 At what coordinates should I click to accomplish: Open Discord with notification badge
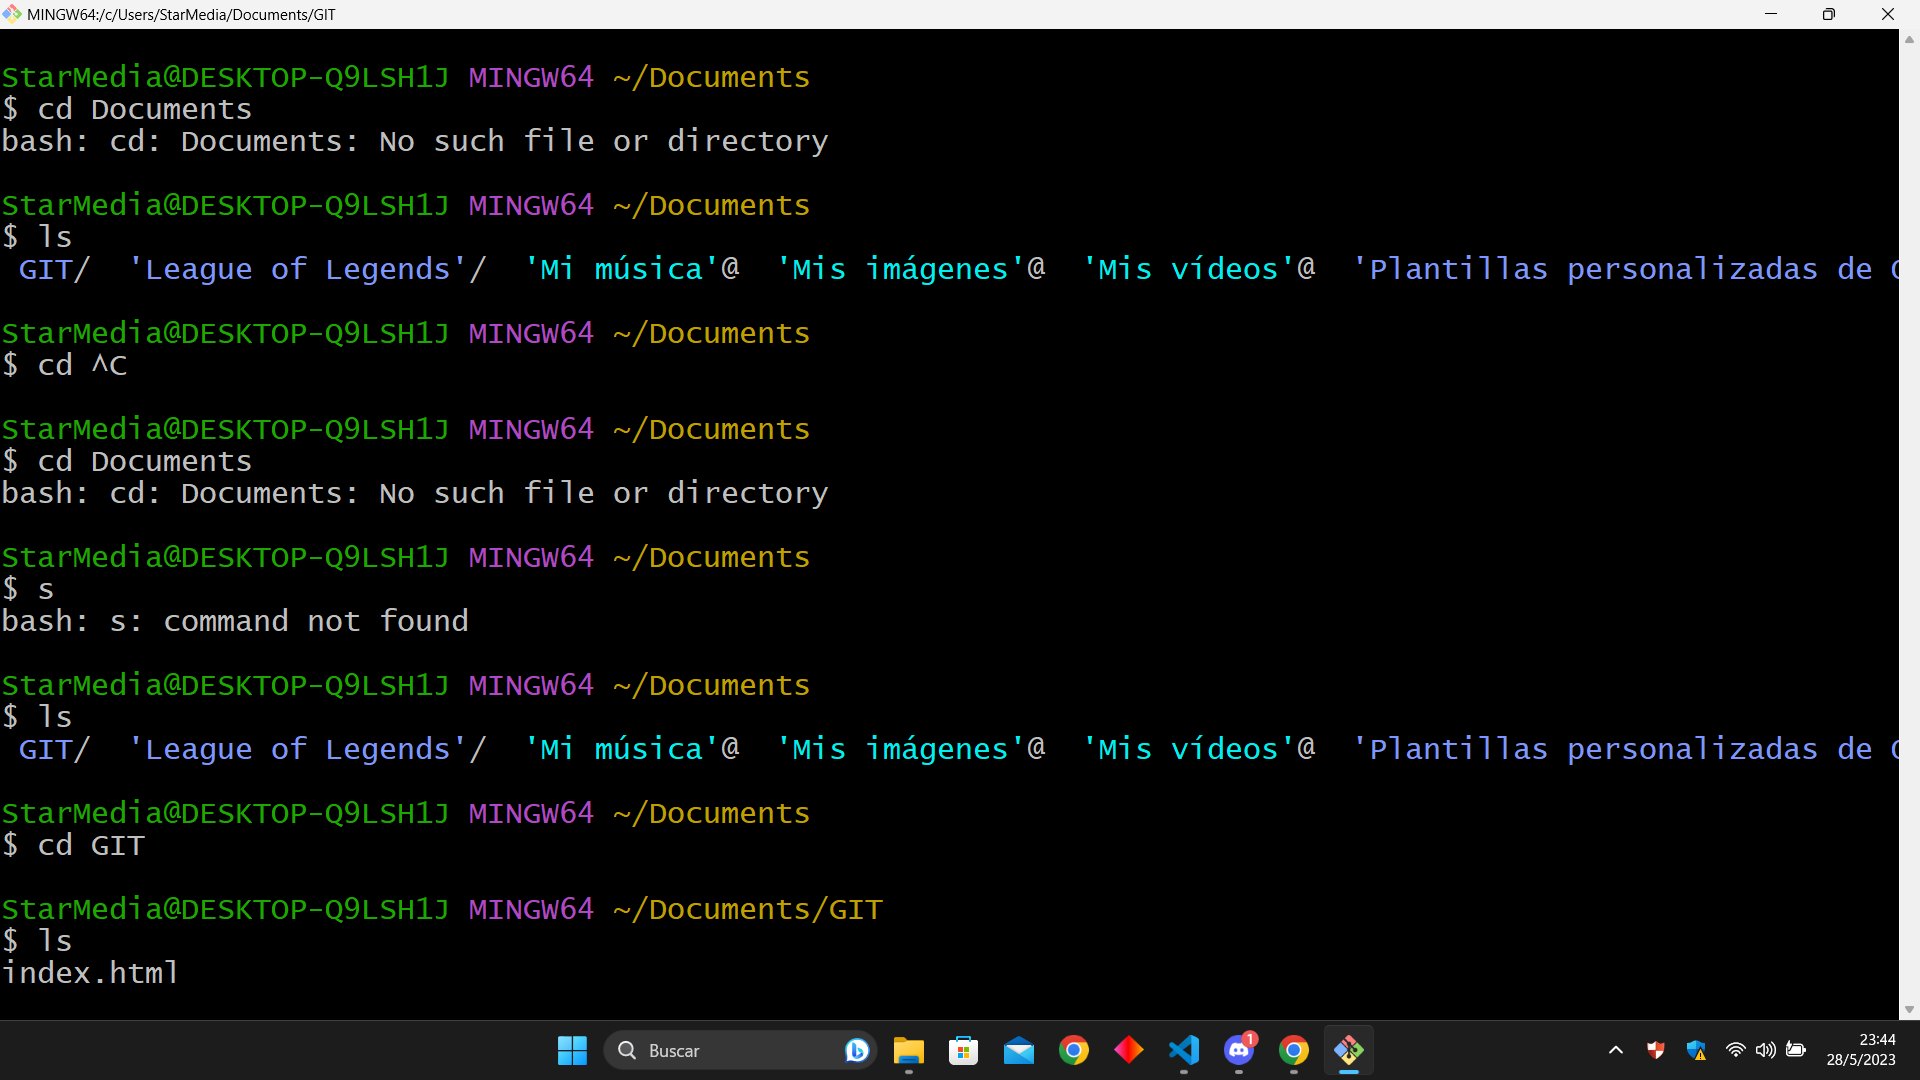click(x=1238, y=1050)
